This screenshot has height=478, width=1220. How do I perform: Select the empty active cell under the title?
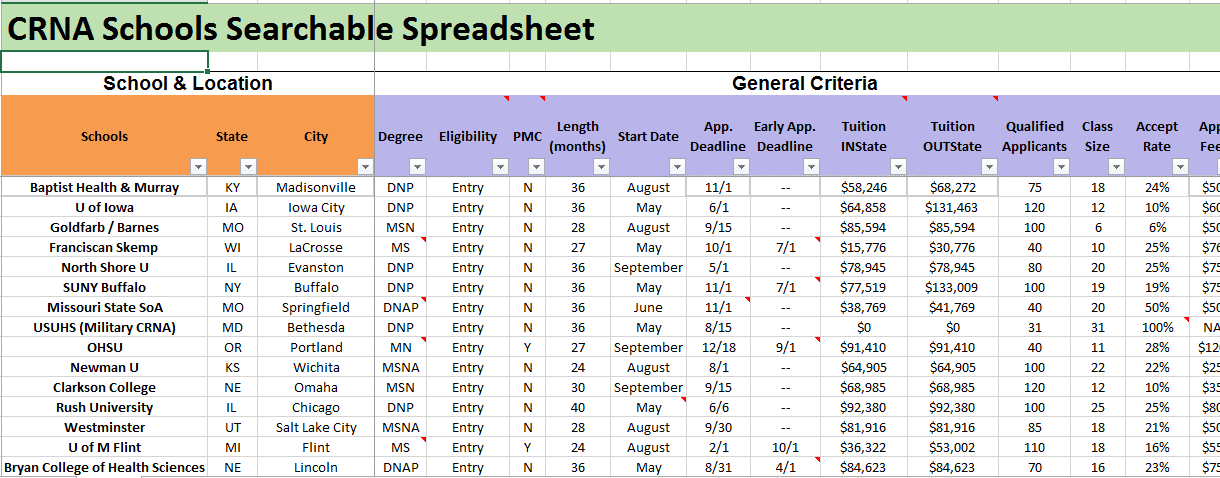pos(104,62)
